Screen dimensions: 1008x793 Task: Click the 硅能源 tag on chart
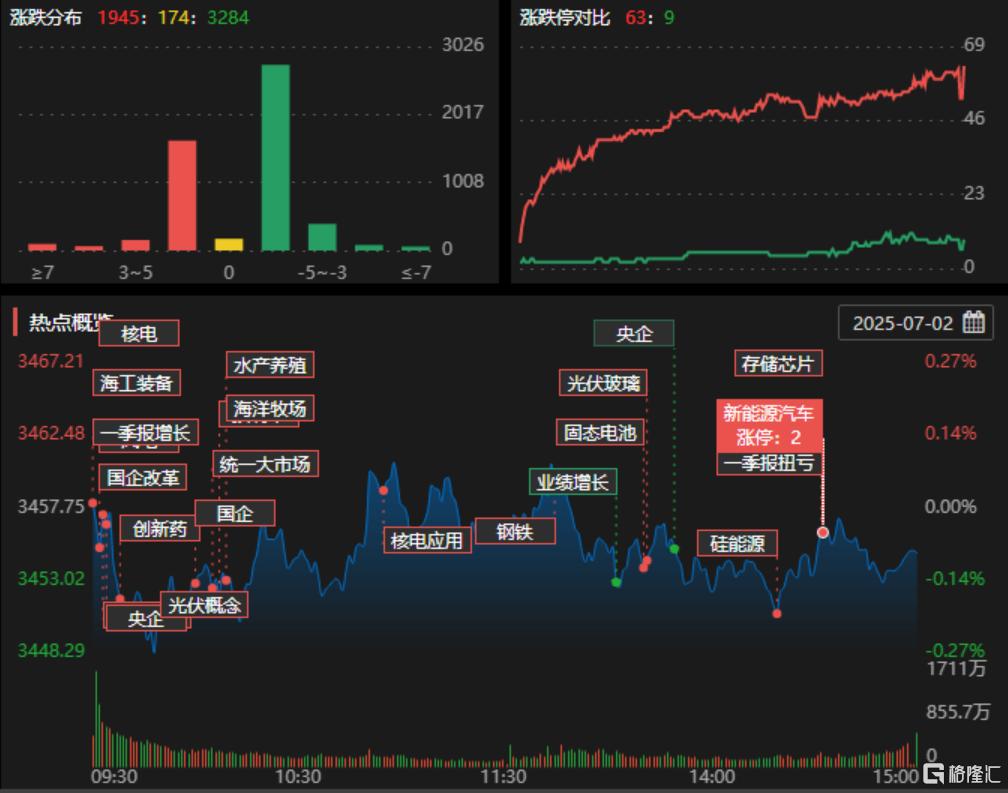tap(737, 543)
